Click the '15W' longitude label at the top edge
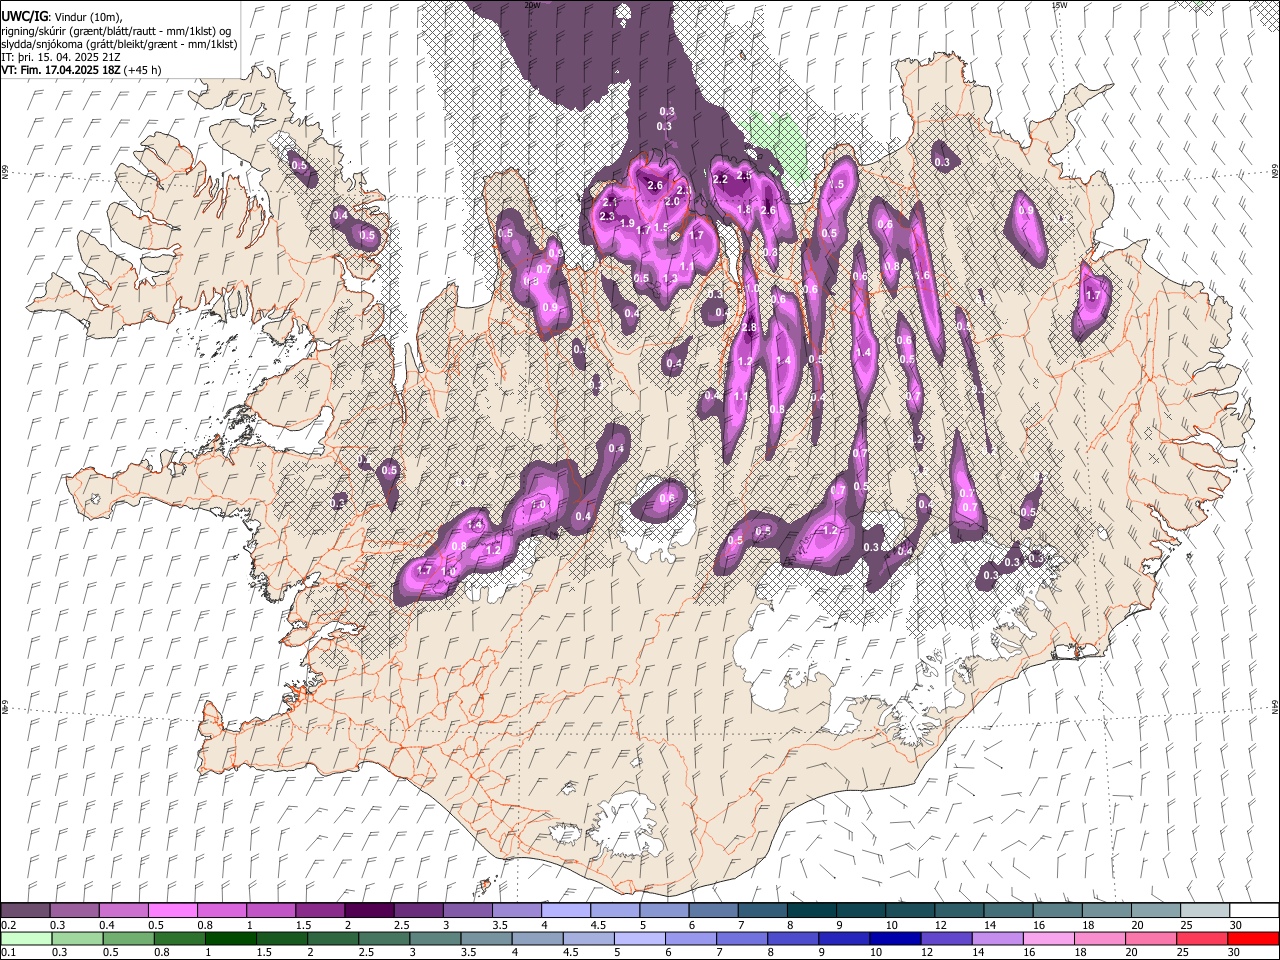This screenshot has width=1280, height=960. coord(1060,5)
